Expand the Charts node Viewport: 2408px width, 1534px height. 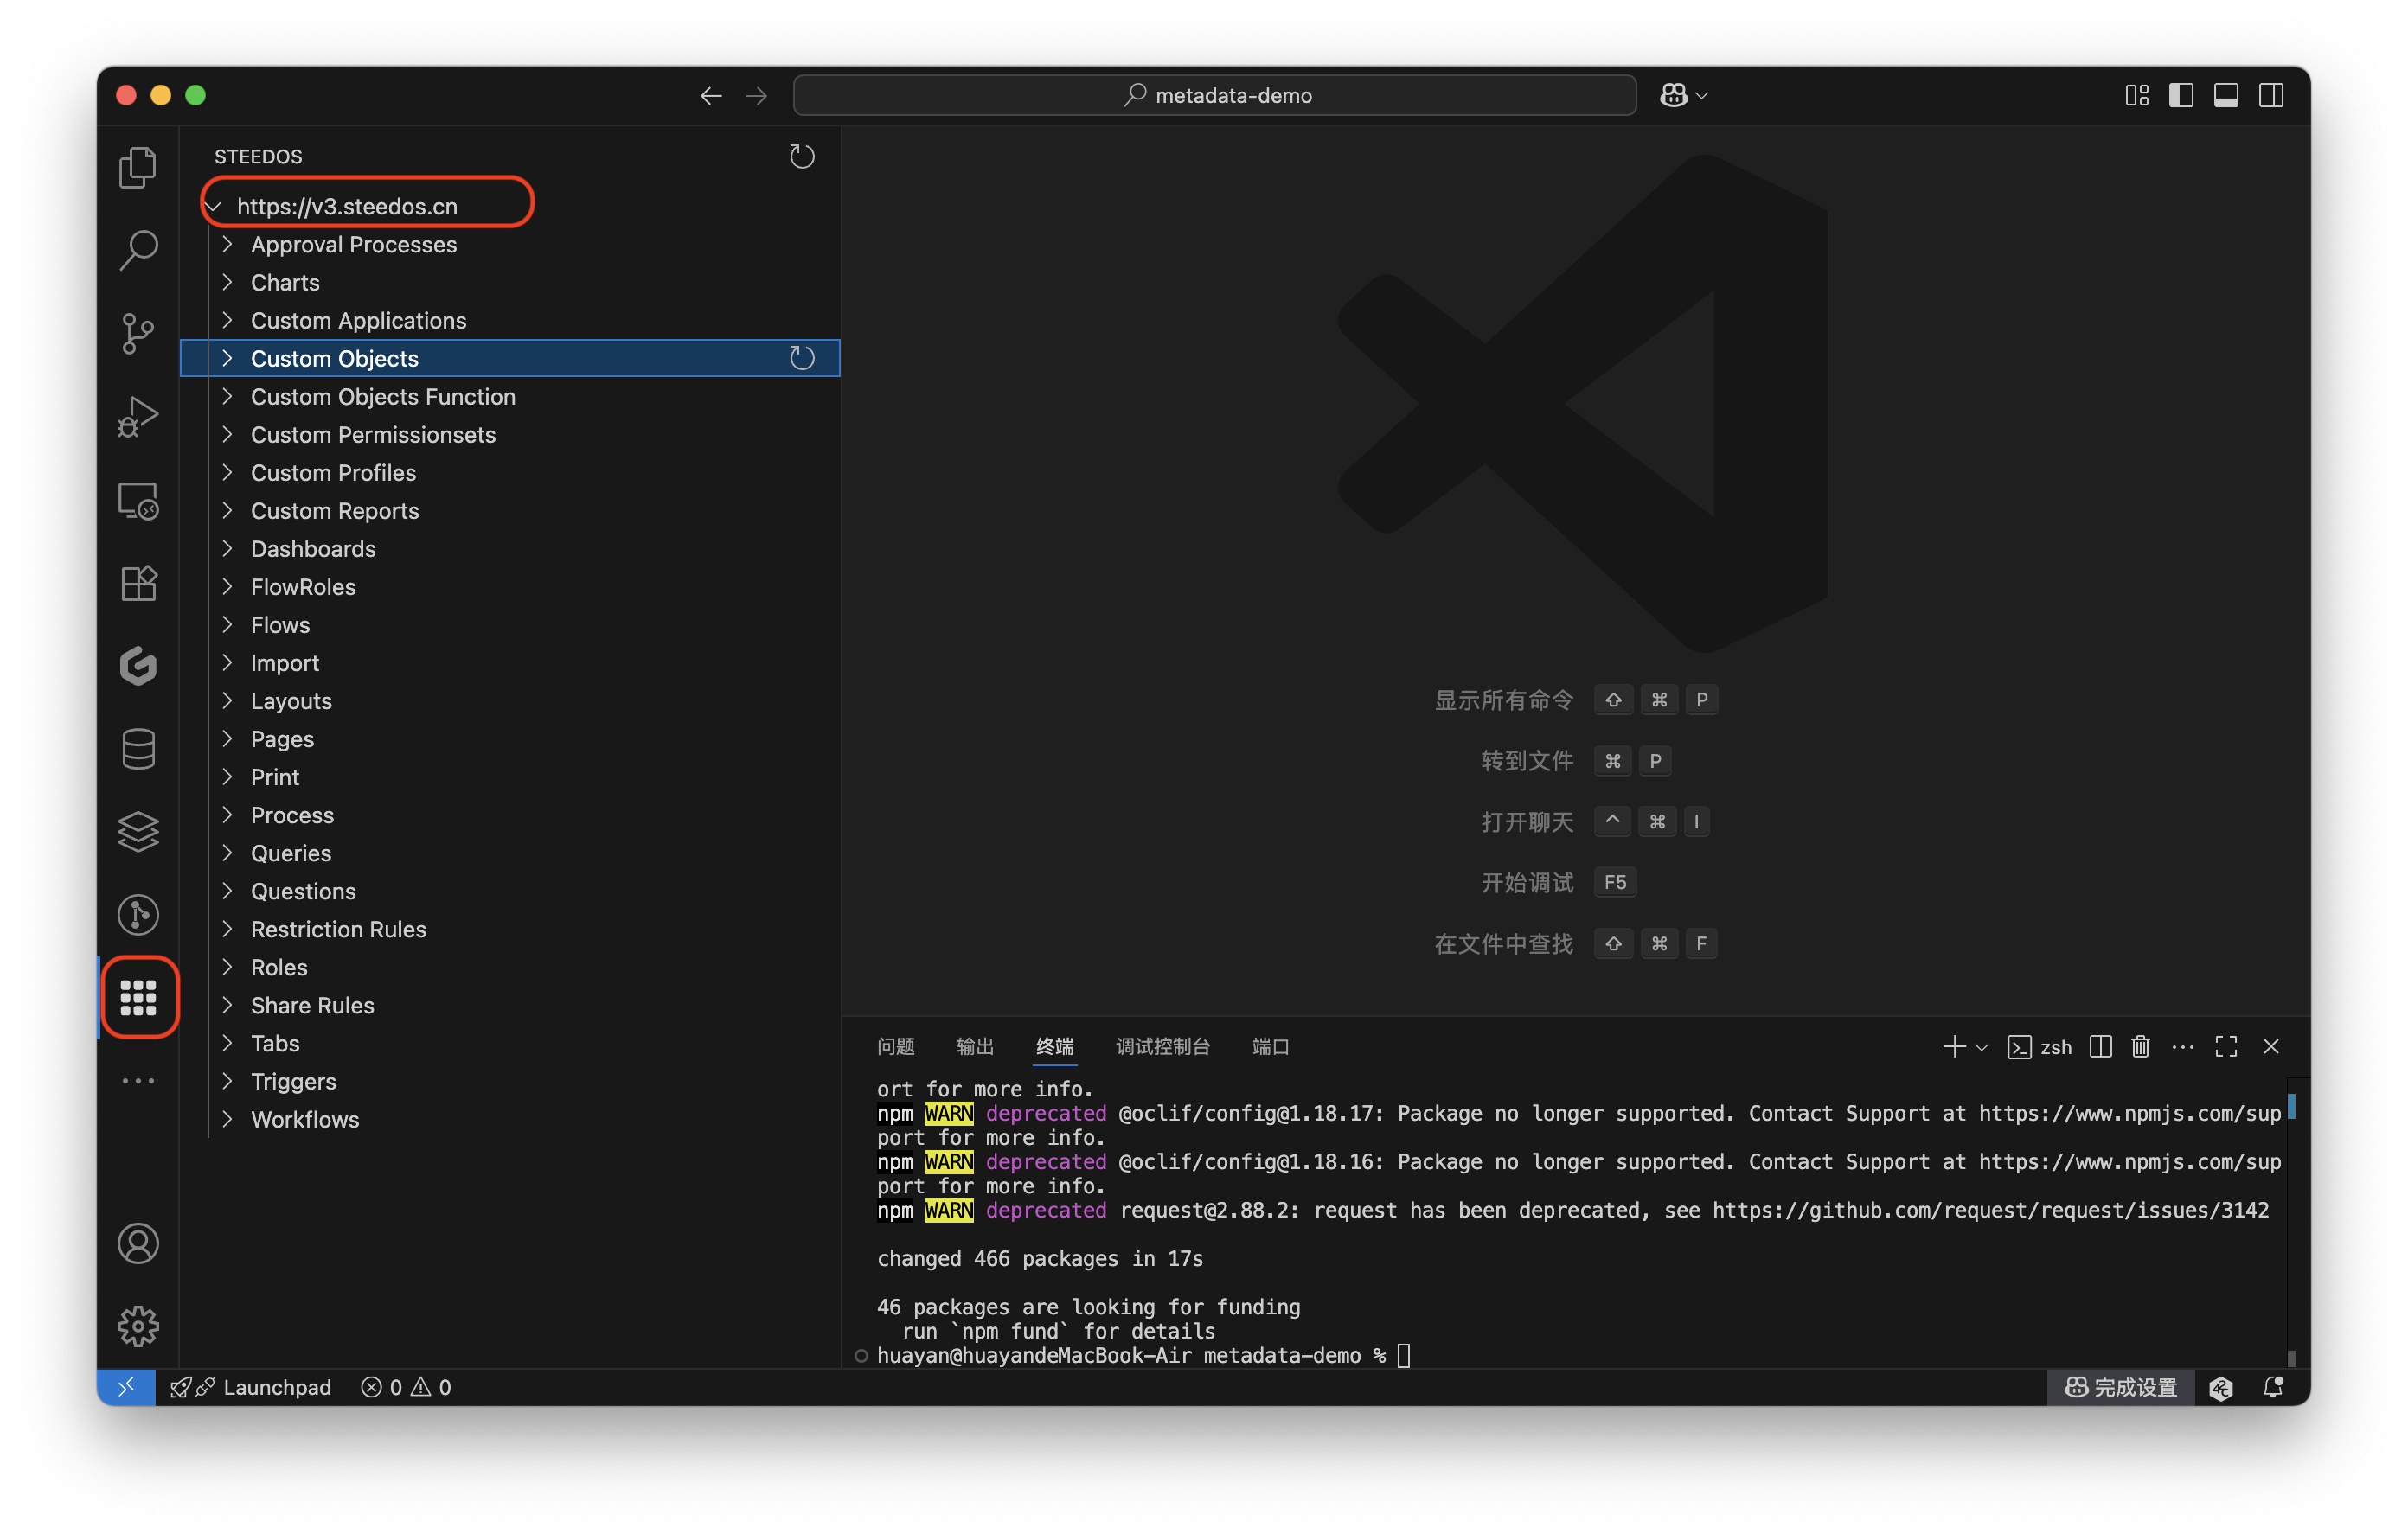click(227, 282)
